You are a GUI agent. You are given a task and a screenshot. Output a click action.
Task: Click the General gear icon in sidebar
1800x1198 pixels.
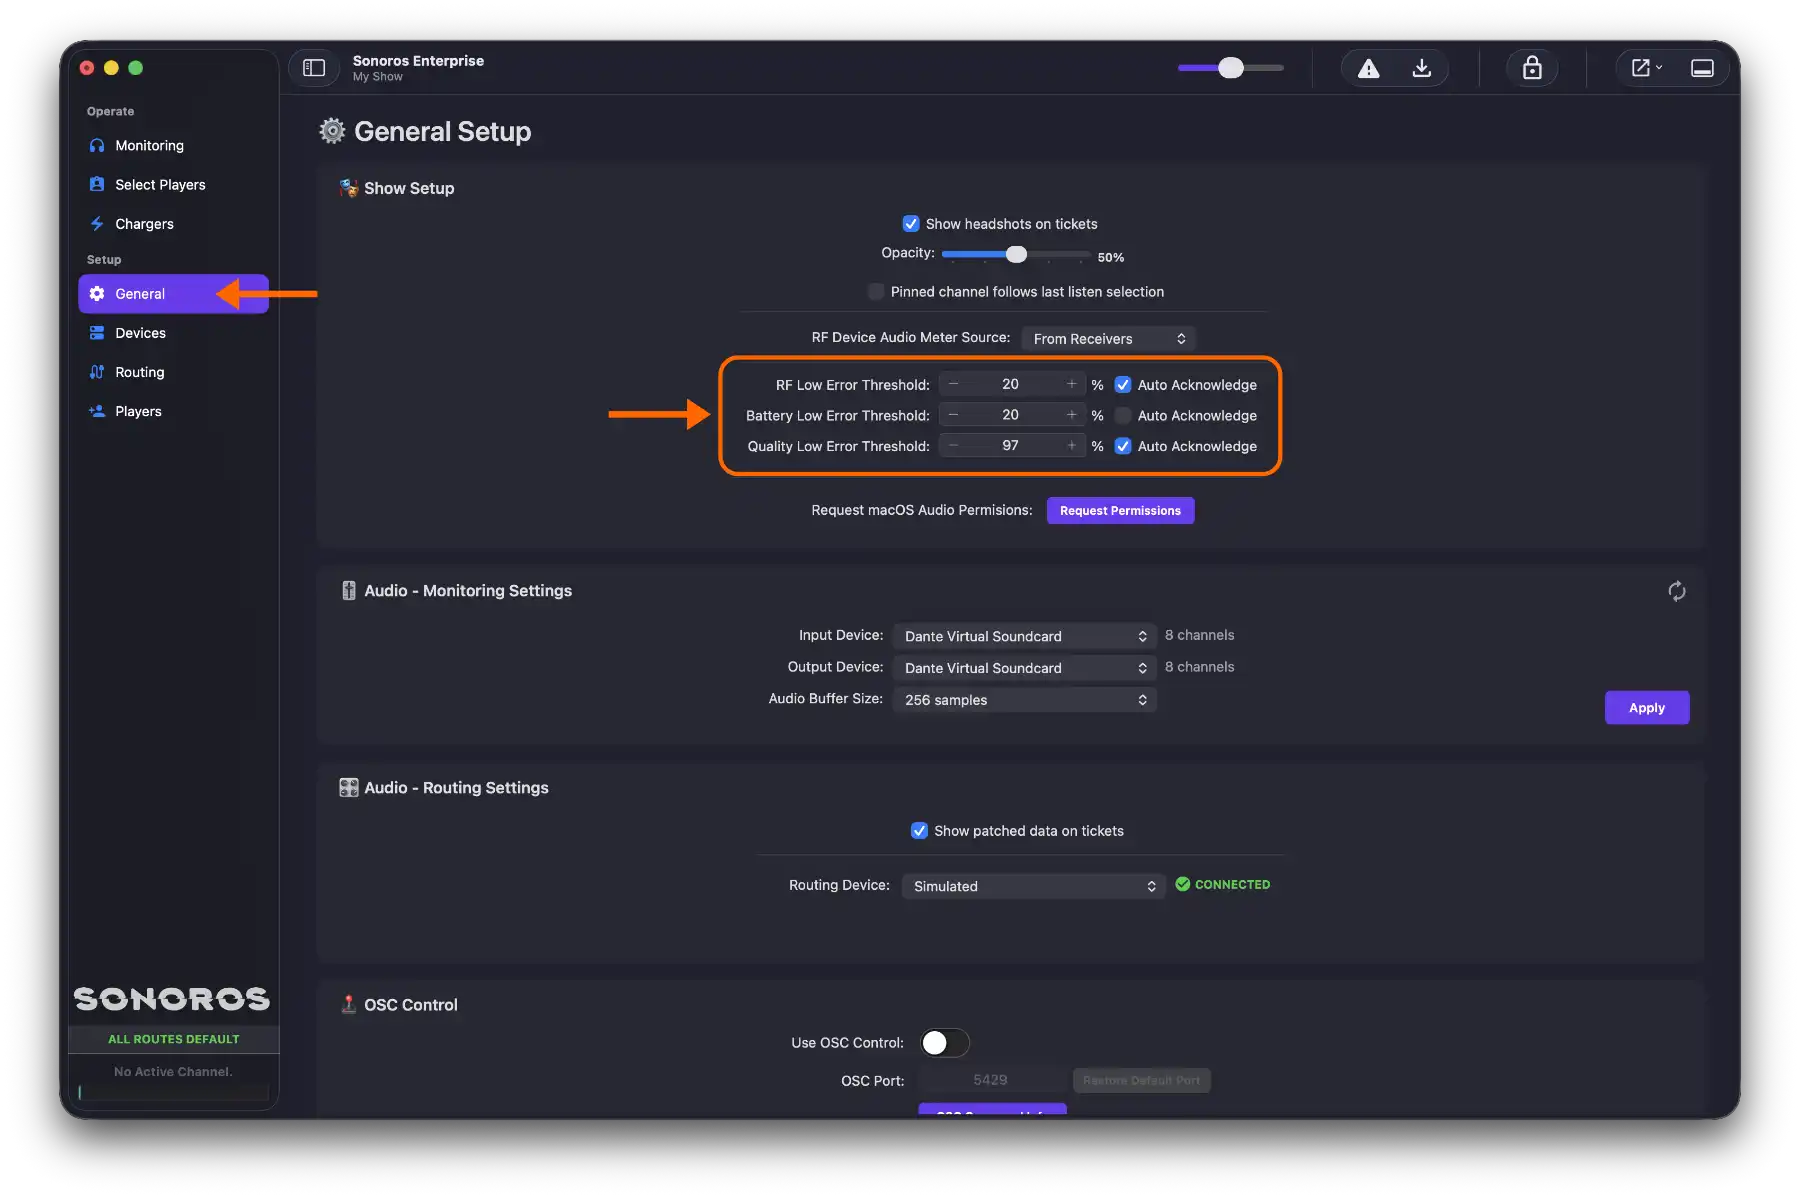97,294
